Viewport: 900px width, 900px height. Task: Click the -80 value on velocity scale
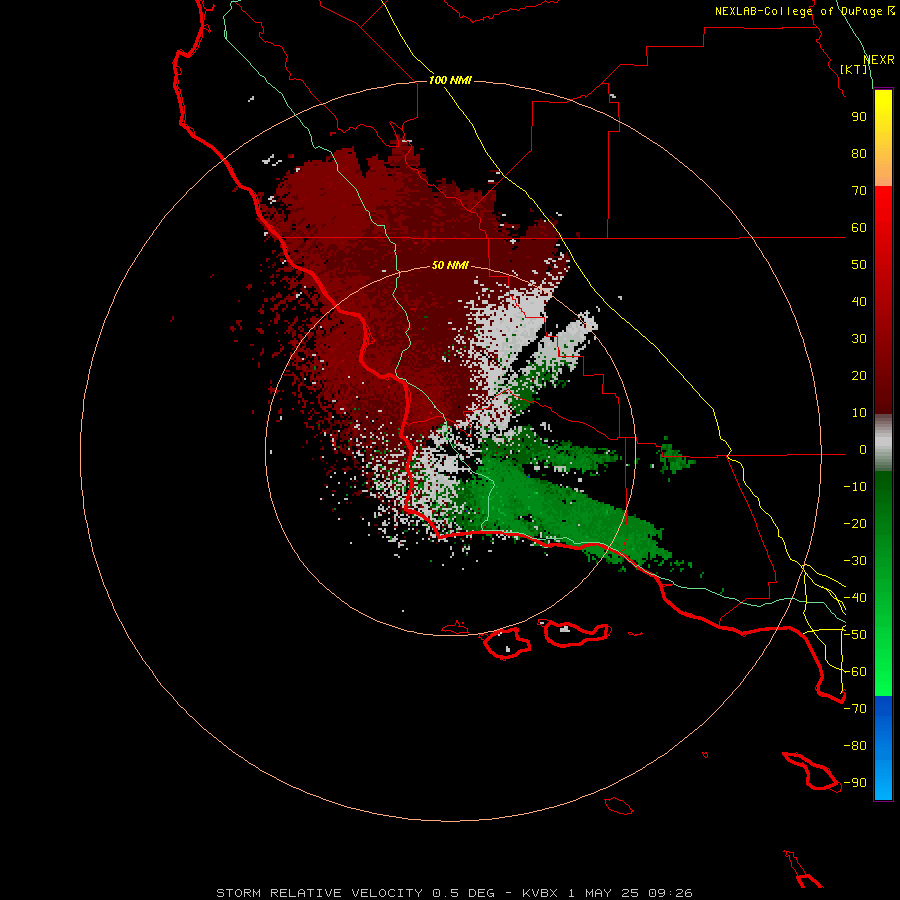[x=855, y=746]
